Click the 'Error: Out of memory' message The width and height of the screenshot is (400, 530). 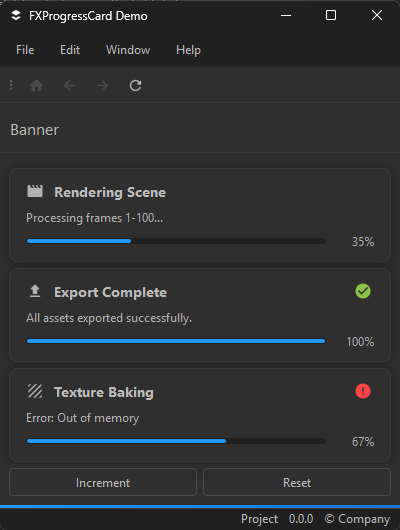coord(83,418)
